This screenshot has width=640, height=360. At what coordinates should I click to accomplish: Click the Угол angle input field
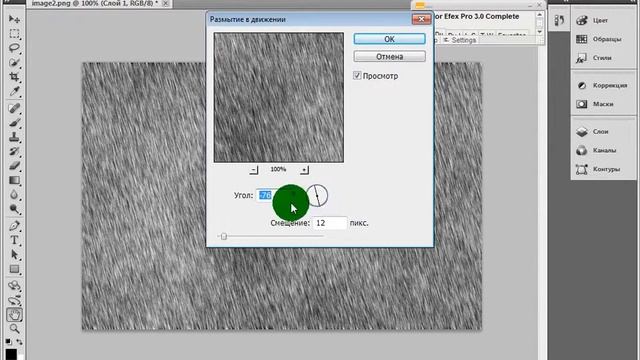[x=275, y=195]
